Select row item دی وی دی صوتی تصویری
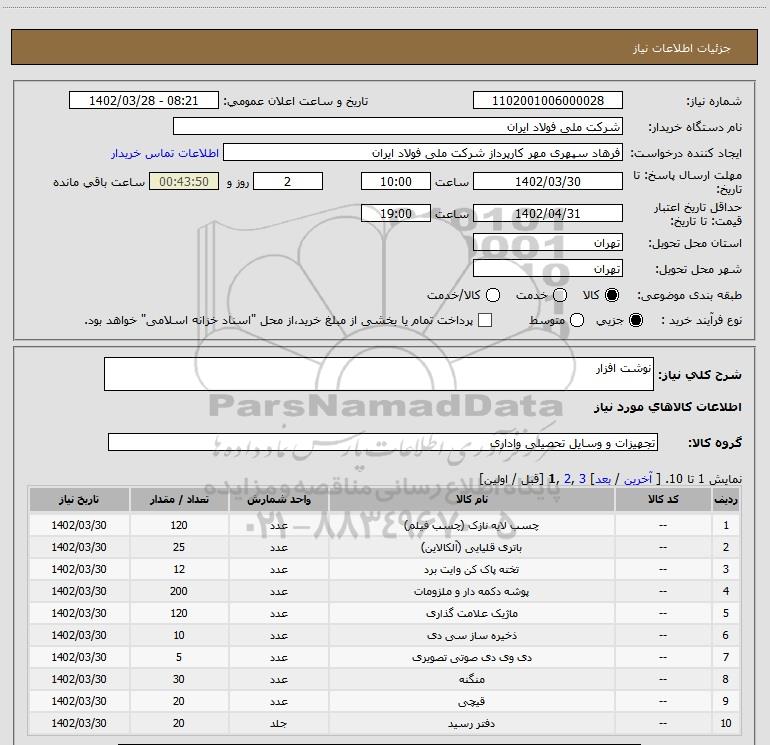This screenshot has height=745, width=770. (471, 658)
